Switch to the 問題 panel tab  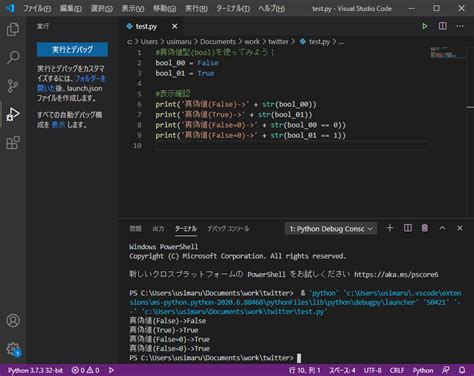click(135, 228)
